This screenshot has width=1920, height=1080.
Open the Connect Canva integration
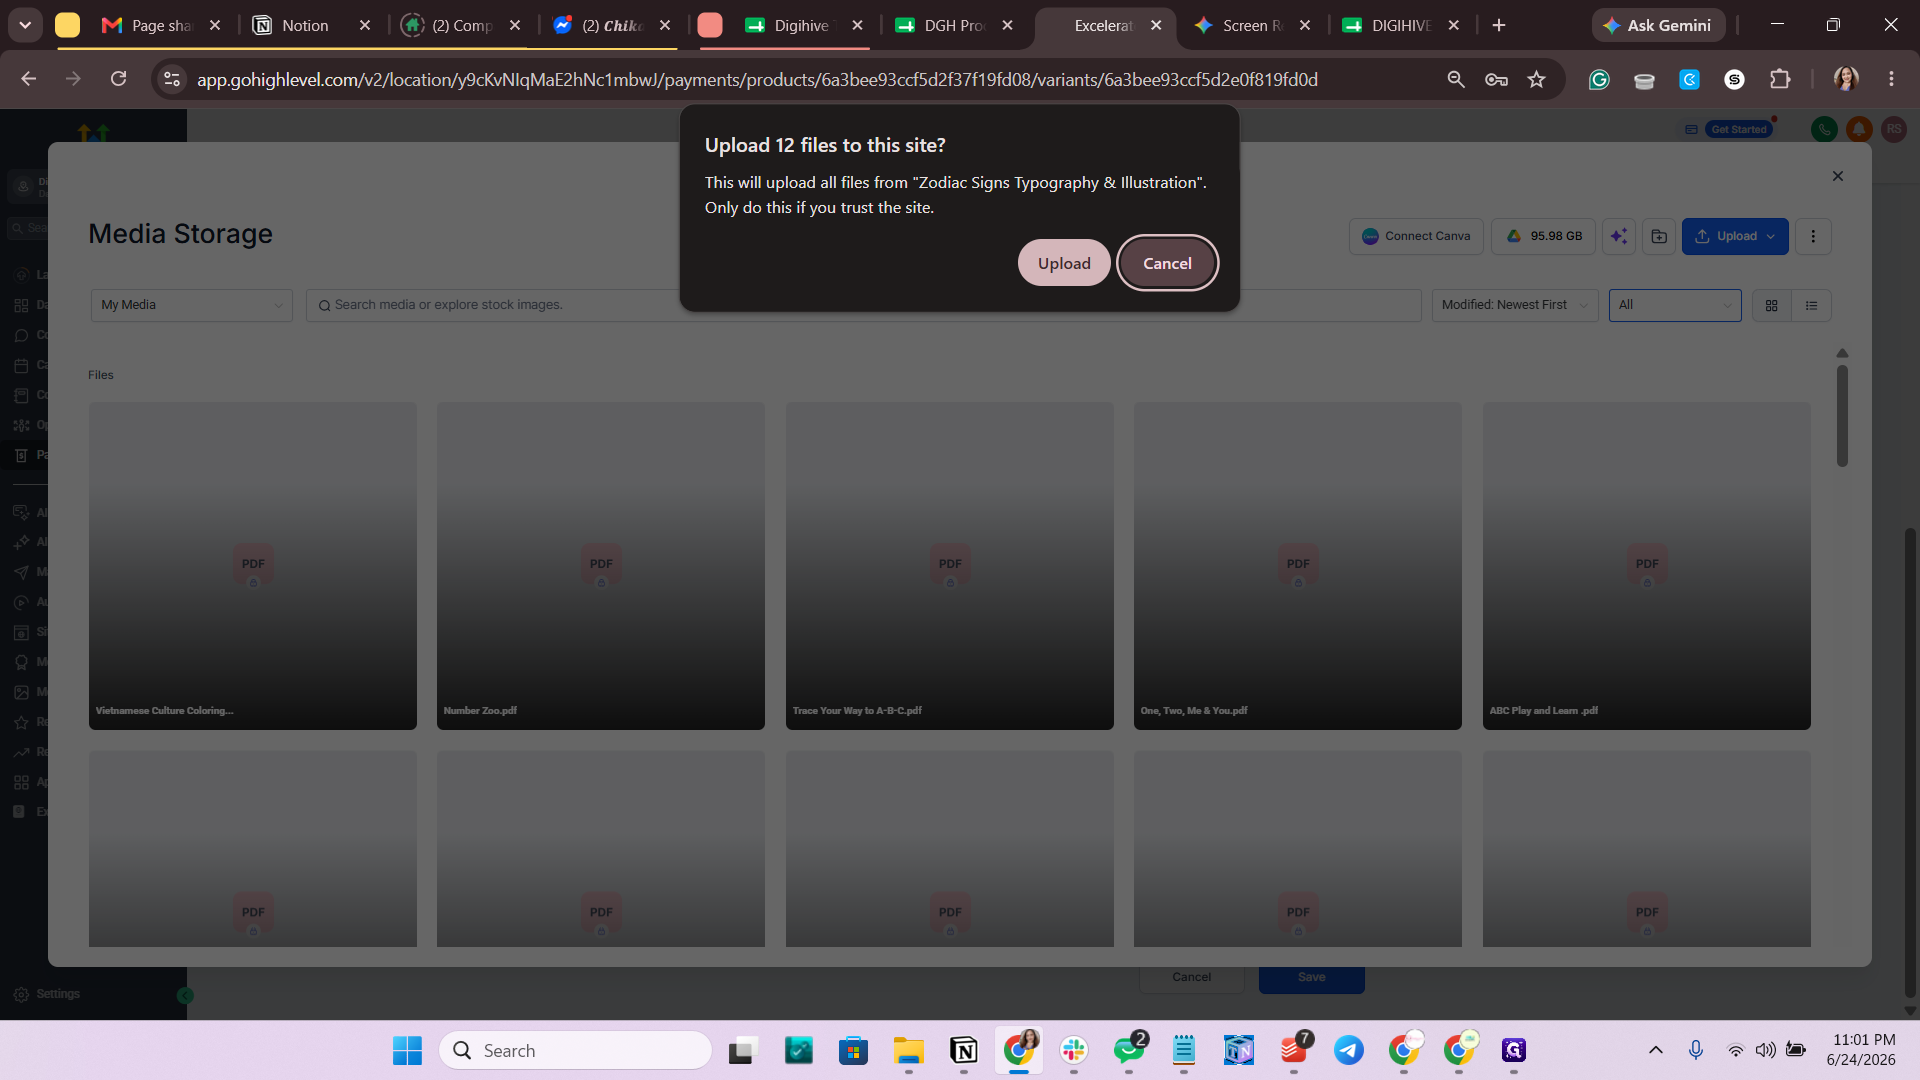tap(1416, 236)
